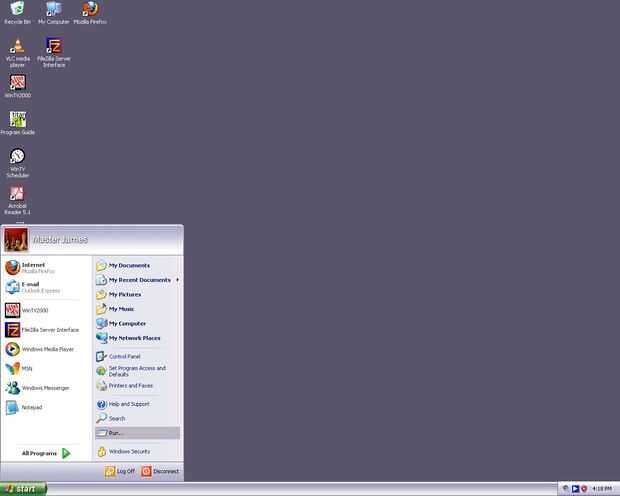Select the Master James user picture
Screen dimensions: 620x496
tap(16, 240)
